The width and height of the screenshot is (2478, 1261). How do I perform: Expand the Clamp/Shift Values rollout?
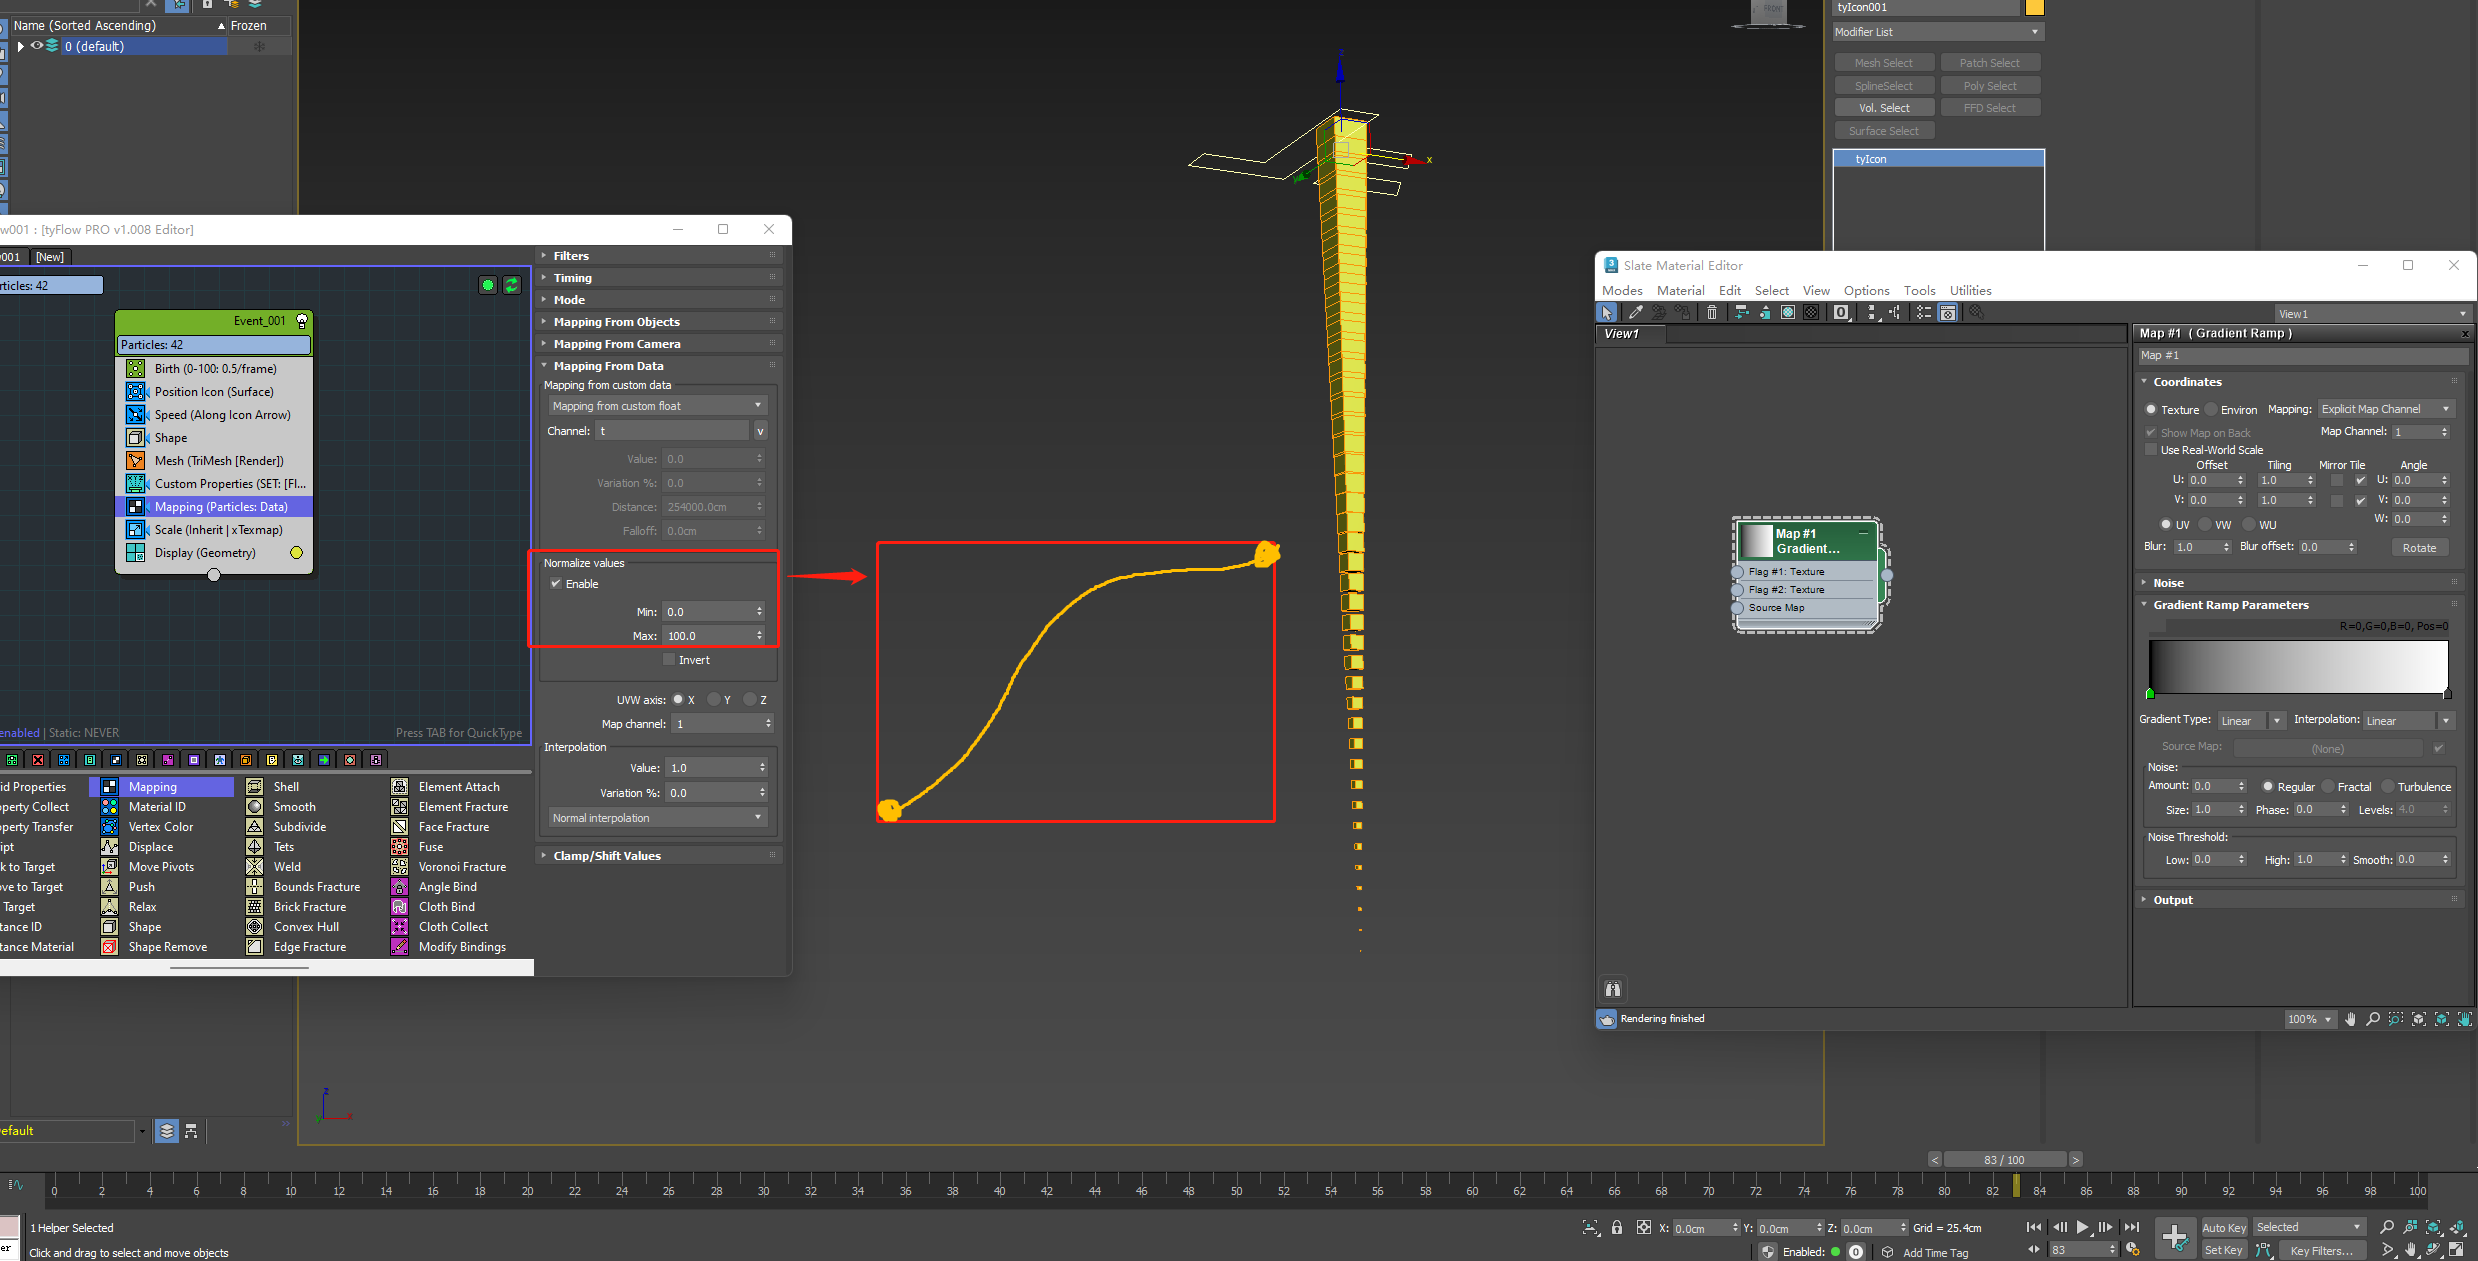pos(607,856)
